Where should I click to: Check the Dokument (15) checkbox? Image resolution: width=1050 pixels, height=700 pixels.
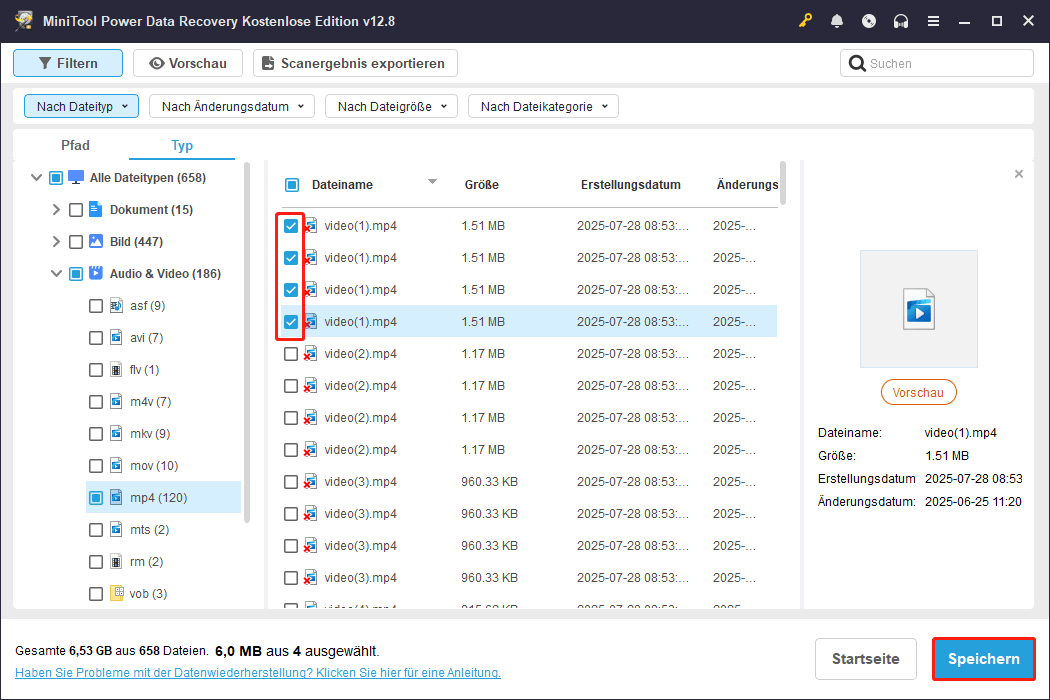pos(76,210)
